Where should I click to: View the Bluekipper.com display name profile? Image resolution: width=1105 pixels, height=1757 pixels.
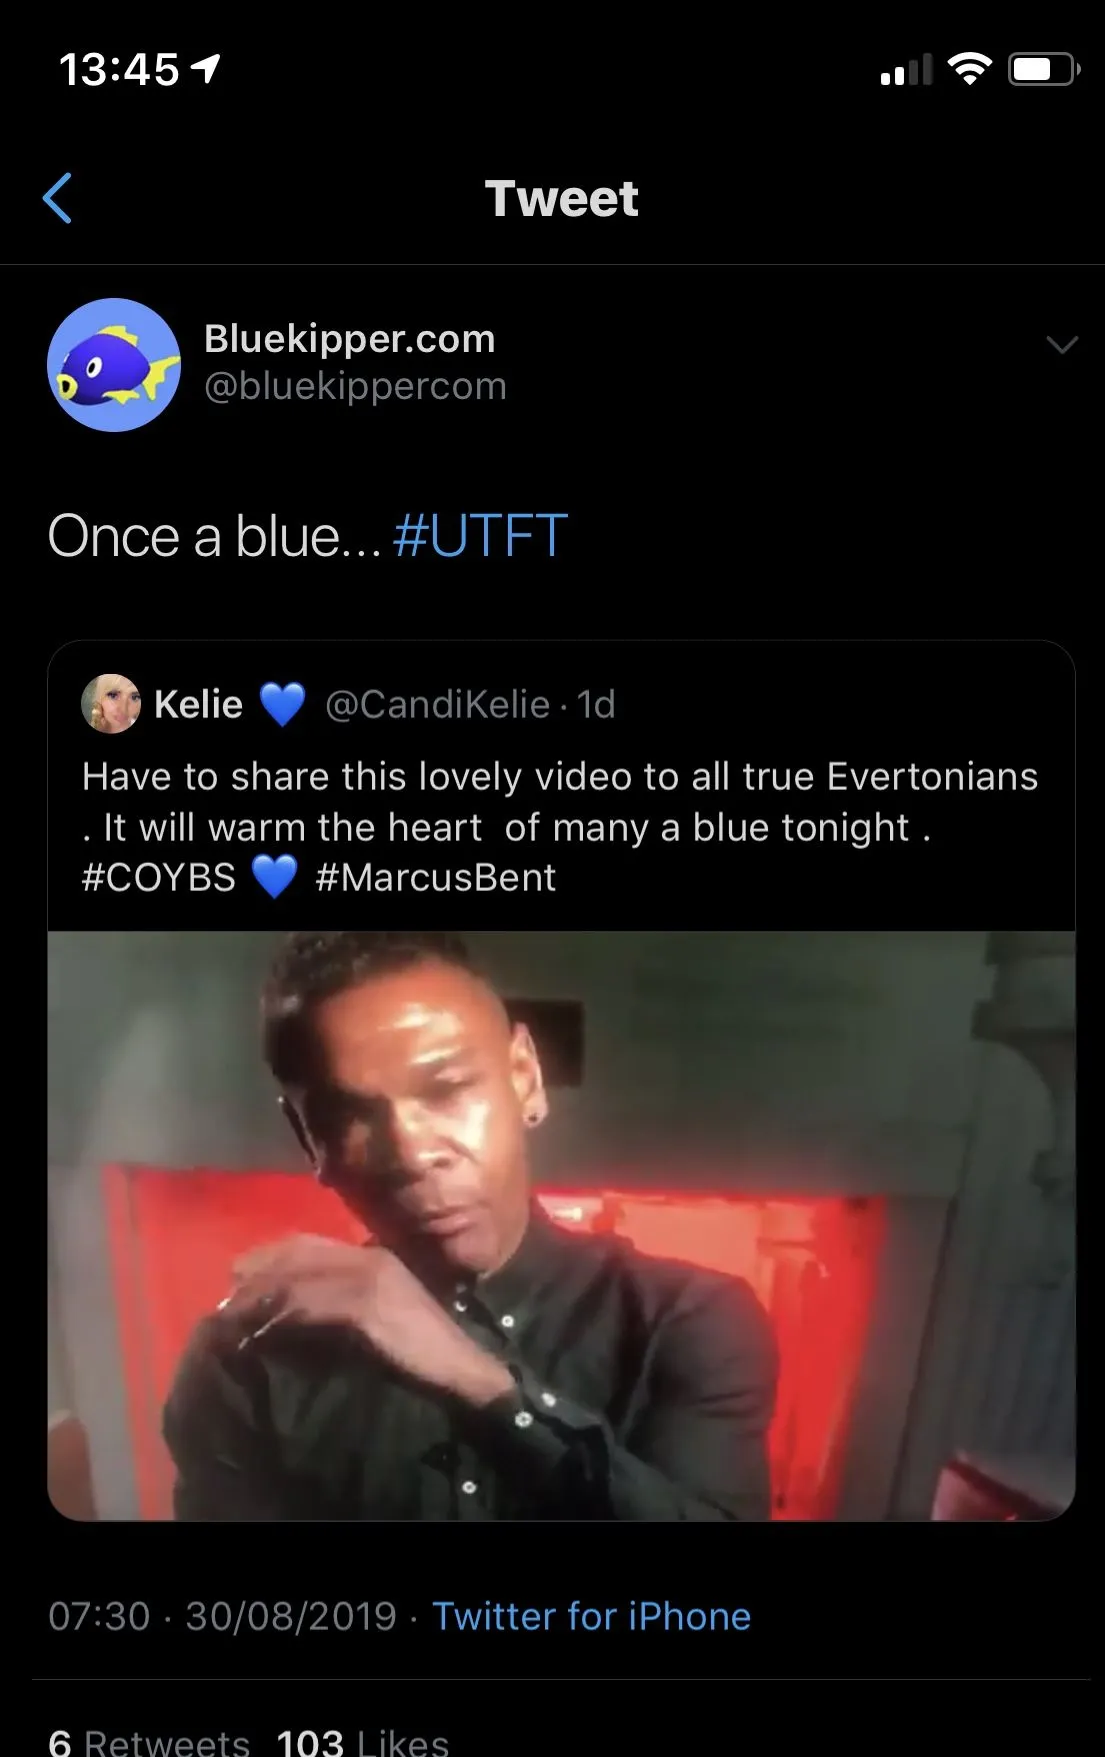click(x=350, y=338)
